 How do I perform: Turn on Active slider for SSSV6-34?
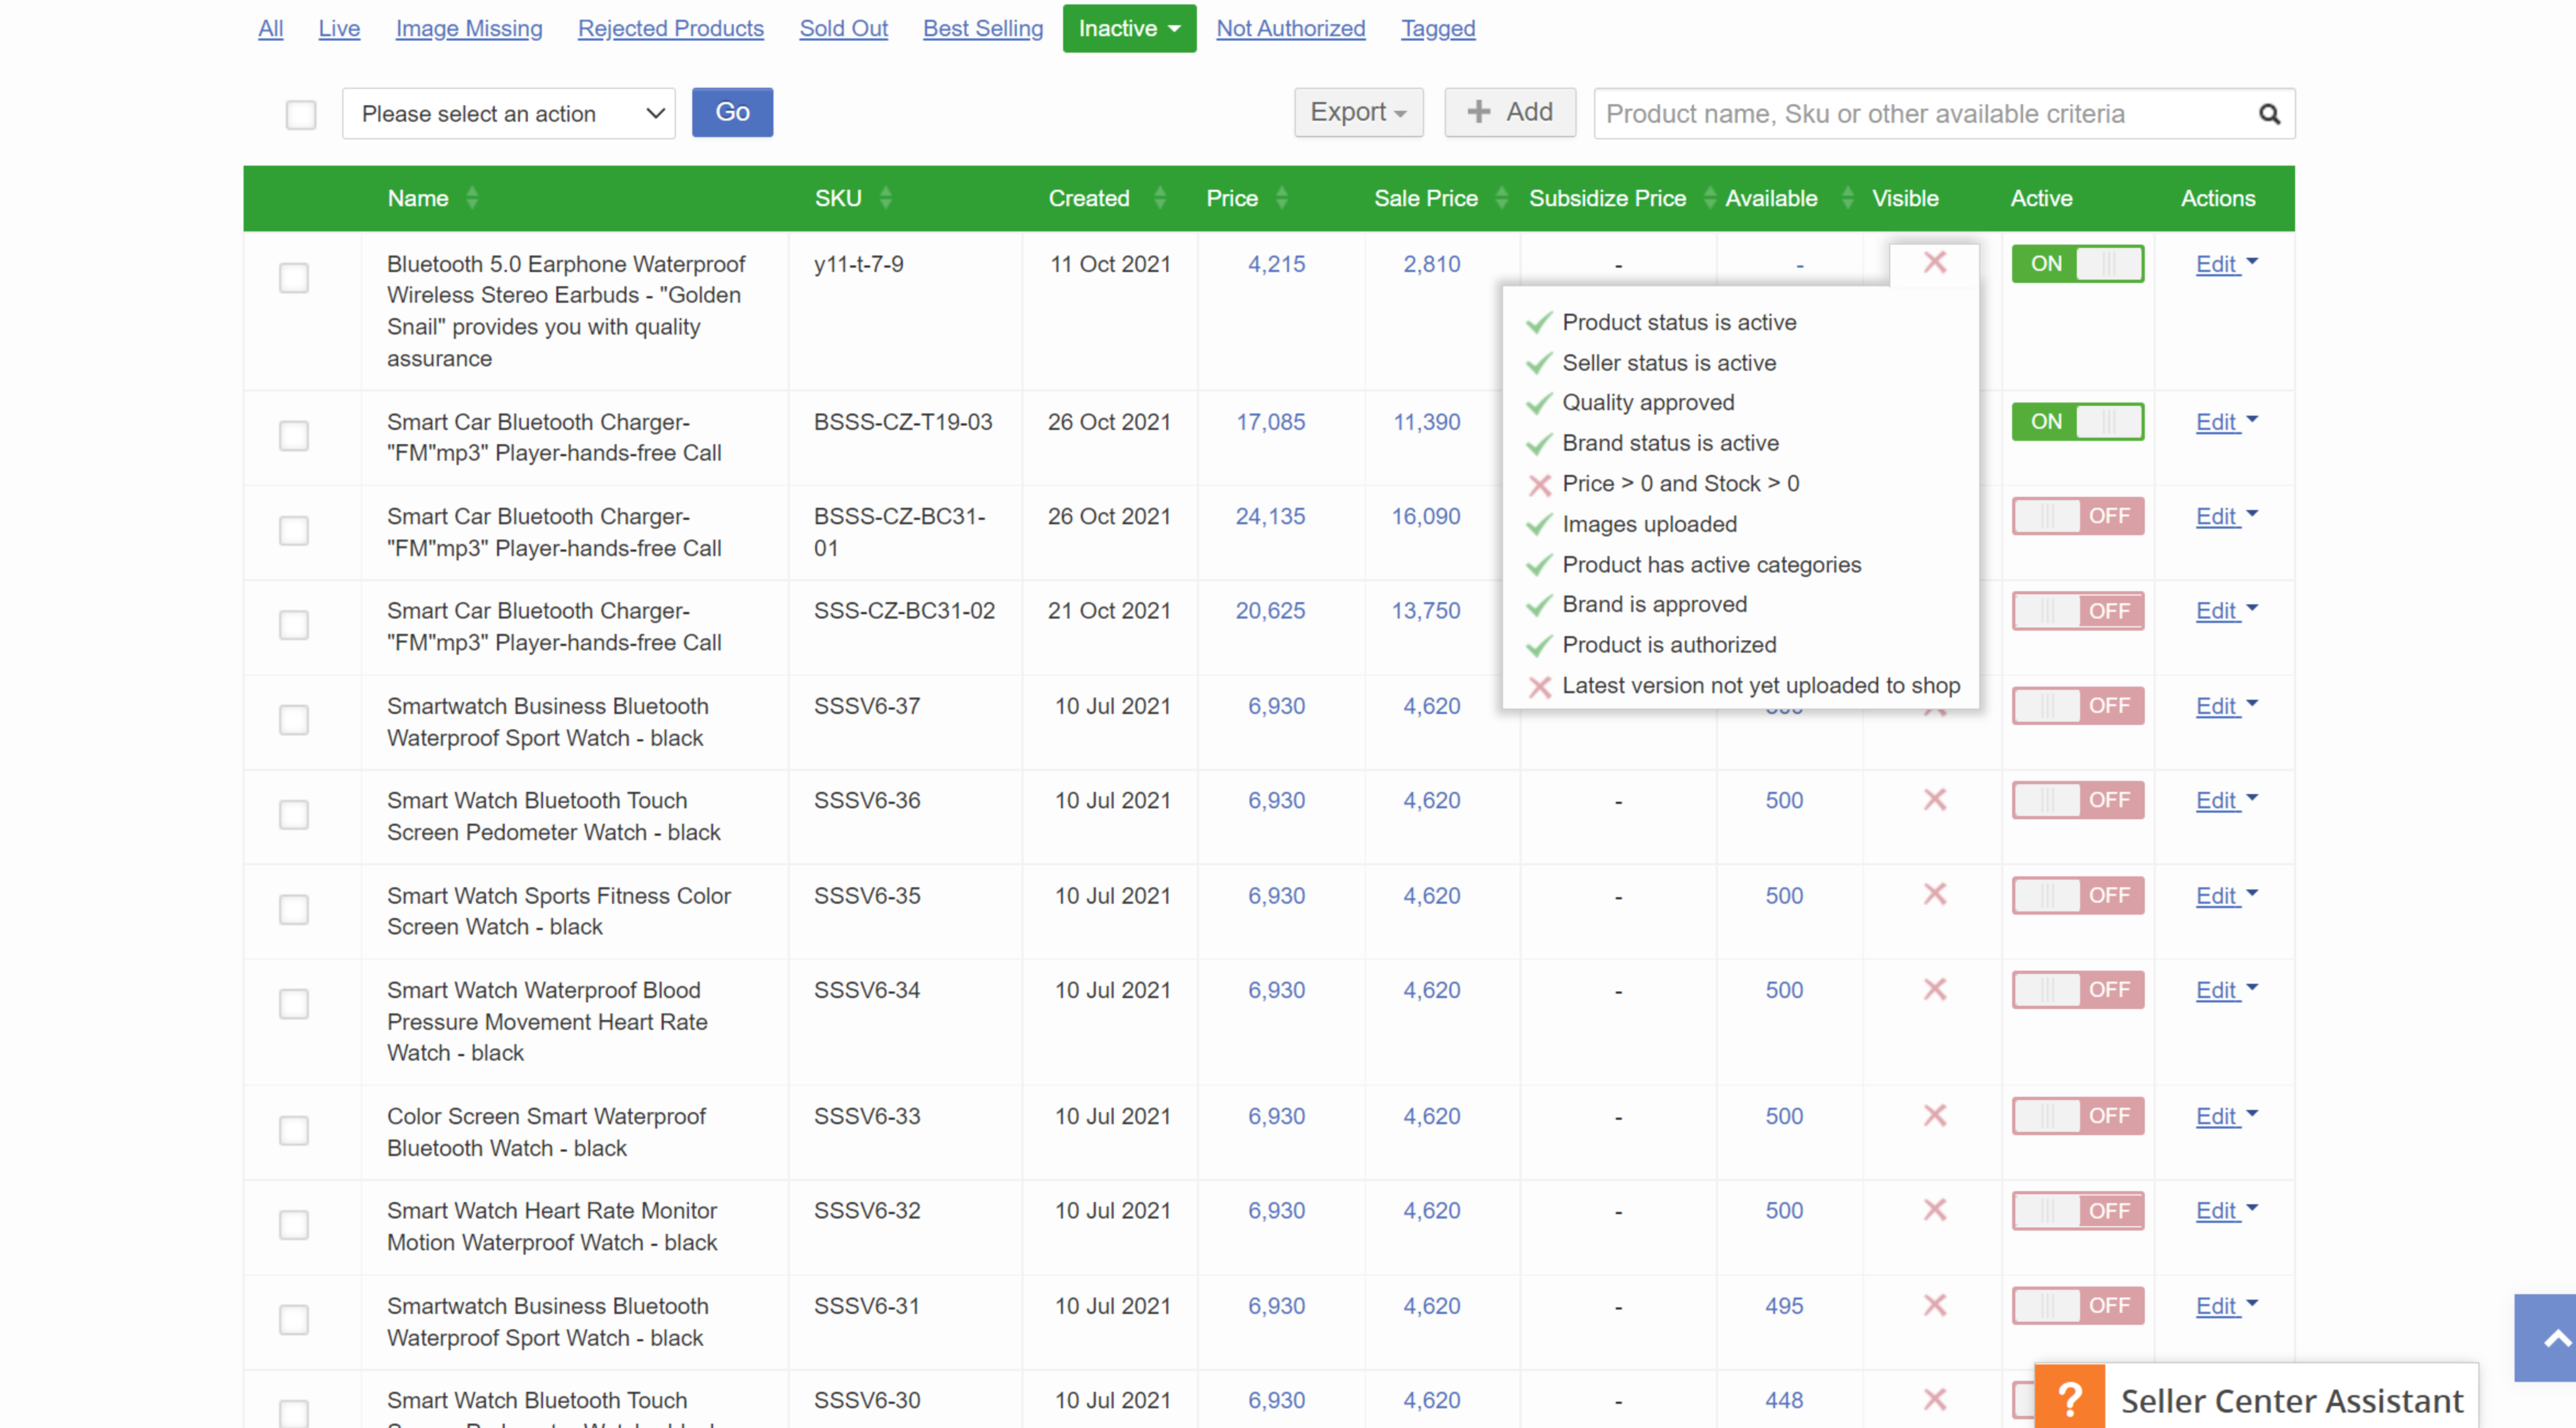click(x=2077, y=990)
